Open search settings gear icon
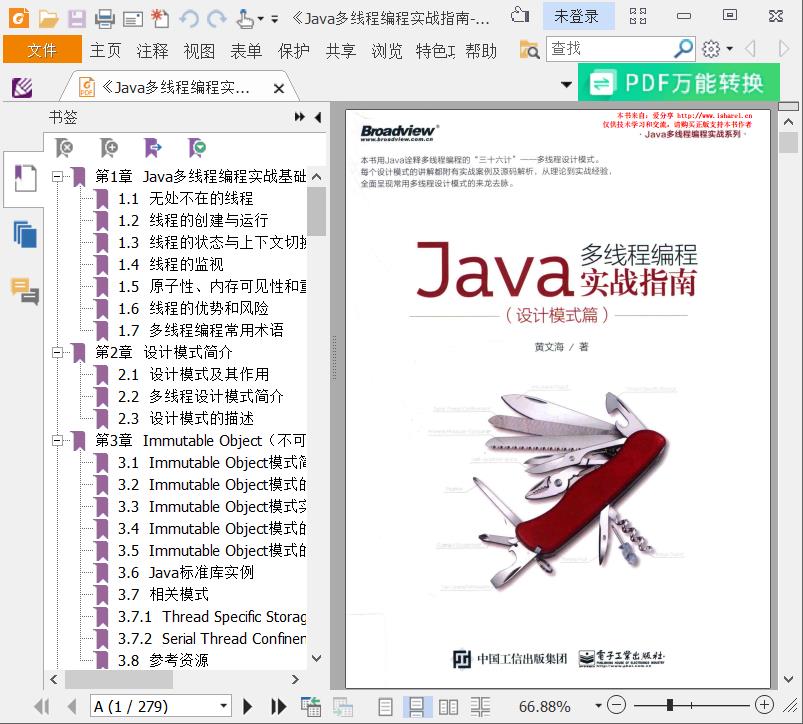The image size is (803, 724). (711, 49)
